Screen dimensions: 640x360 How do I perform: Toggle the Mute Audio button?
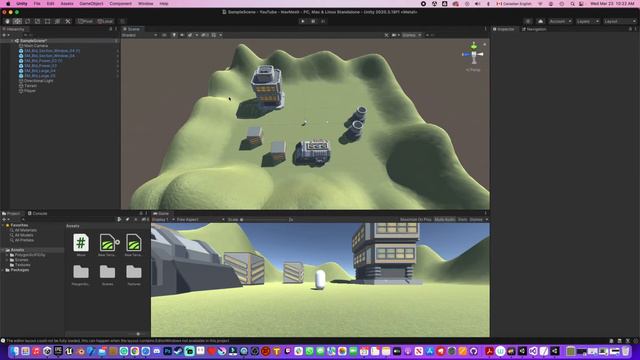click(x=444, y=220)
